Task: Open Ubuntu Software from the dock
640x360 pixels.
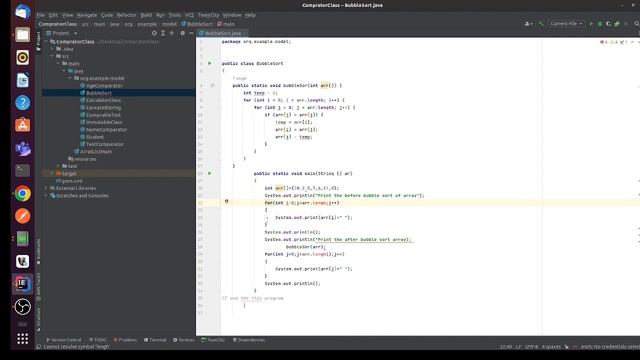Action: 22,125
